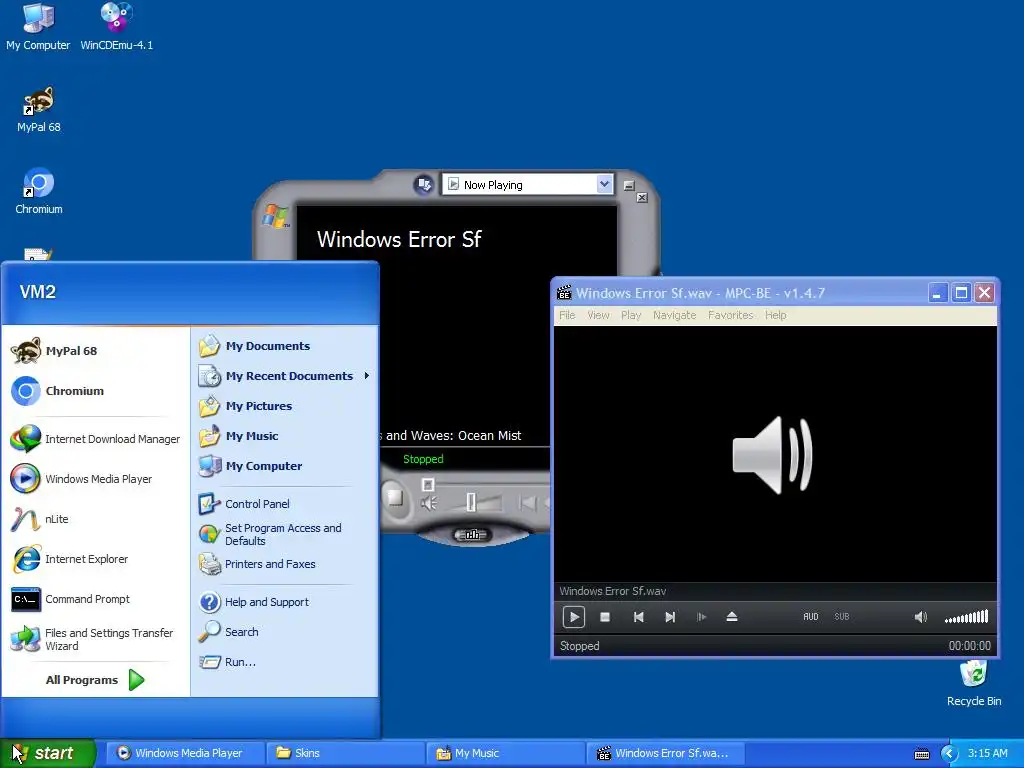The image size is (1024, 768).
Task: Switch to Windows Error Sf.wav taskbar button
Action: (x=666, y=753)
